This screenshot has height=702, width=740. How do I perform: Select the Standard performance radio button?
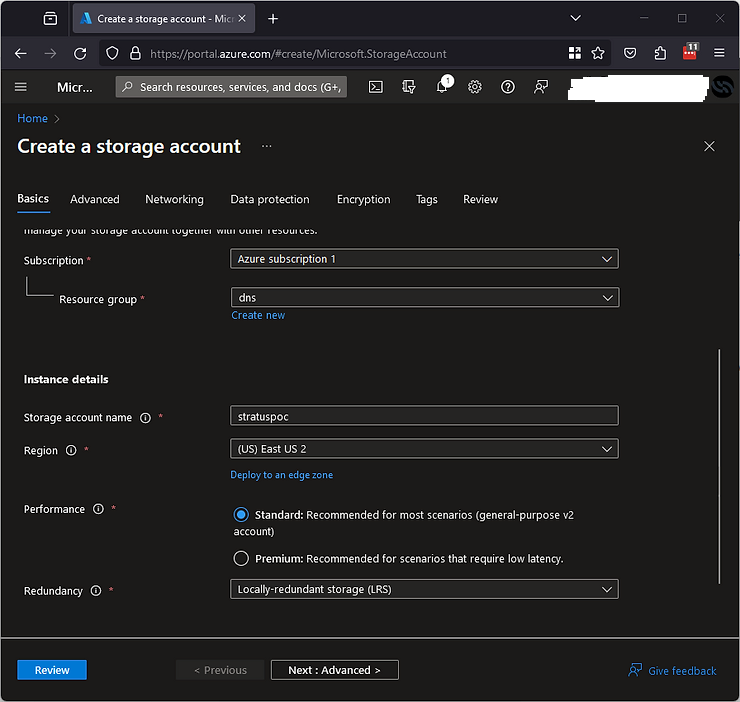click(x=241, y=515)
